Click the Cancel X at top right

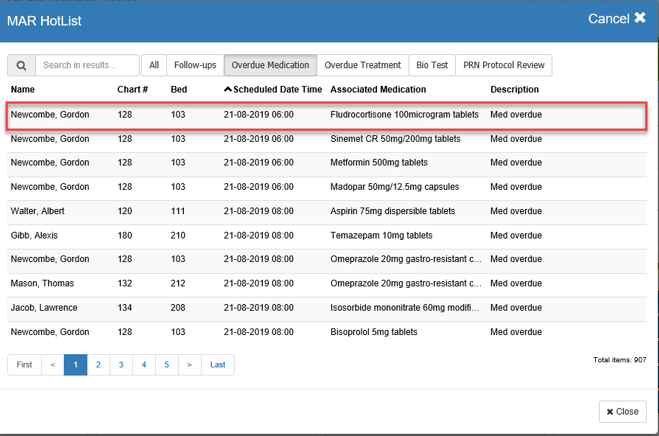[616, 19]
